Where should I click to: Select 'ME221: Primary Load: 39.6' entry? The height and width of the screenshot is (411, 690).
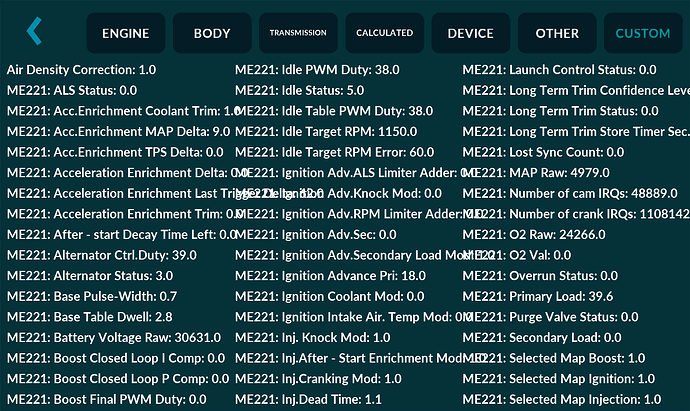(538, 297)
